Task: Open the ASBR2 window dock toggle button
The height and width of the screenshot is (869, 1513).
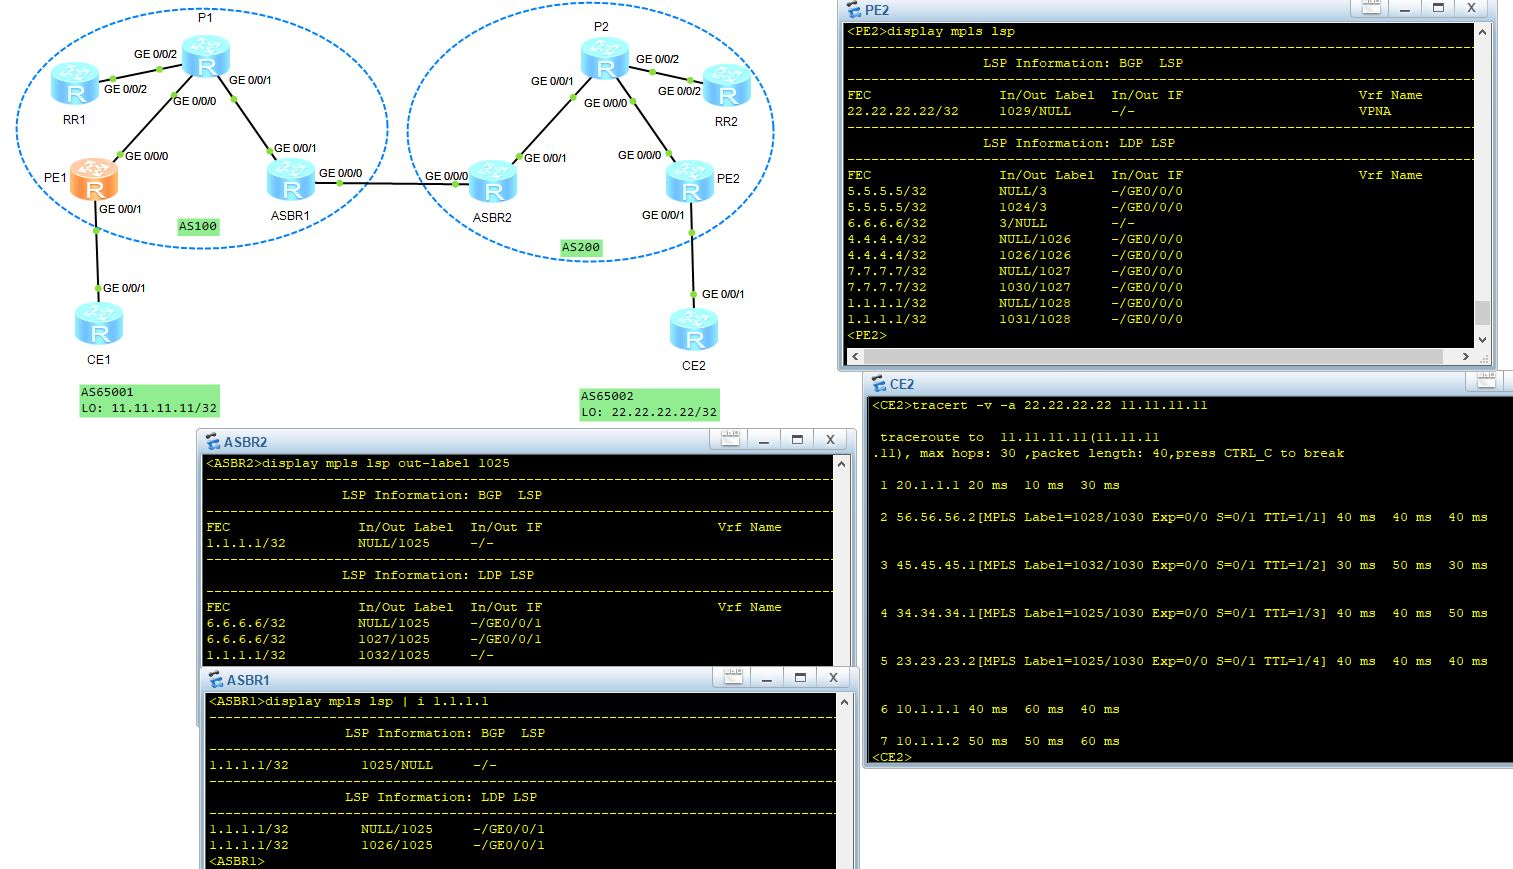Action: pos(730,440)
